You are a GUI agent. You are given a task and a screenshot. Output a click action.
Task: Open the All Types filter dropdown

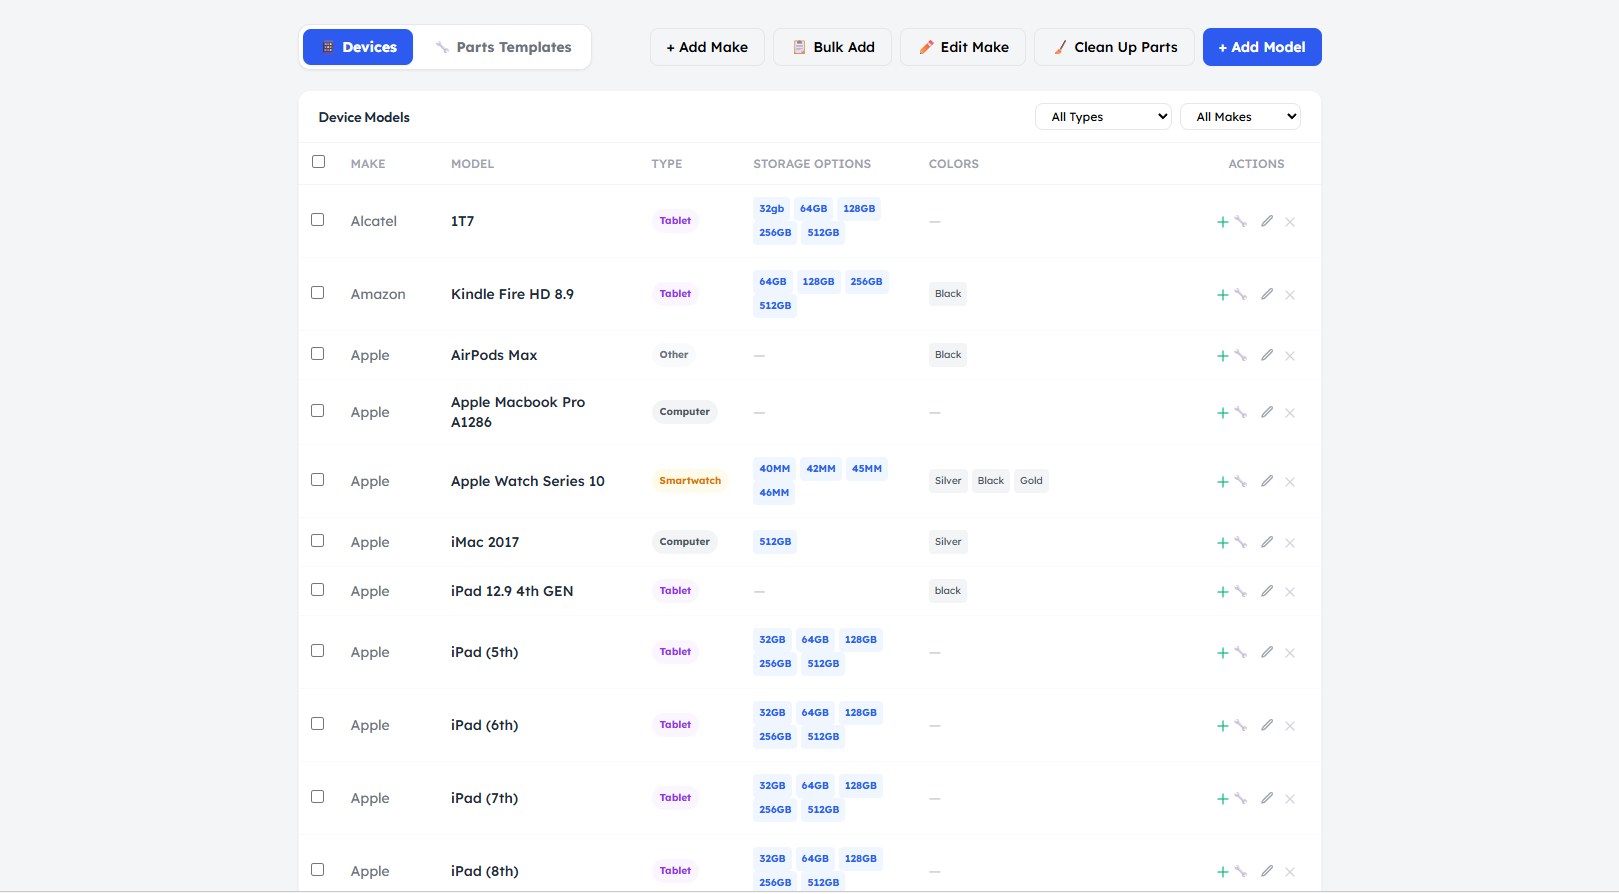point(1103,117)
